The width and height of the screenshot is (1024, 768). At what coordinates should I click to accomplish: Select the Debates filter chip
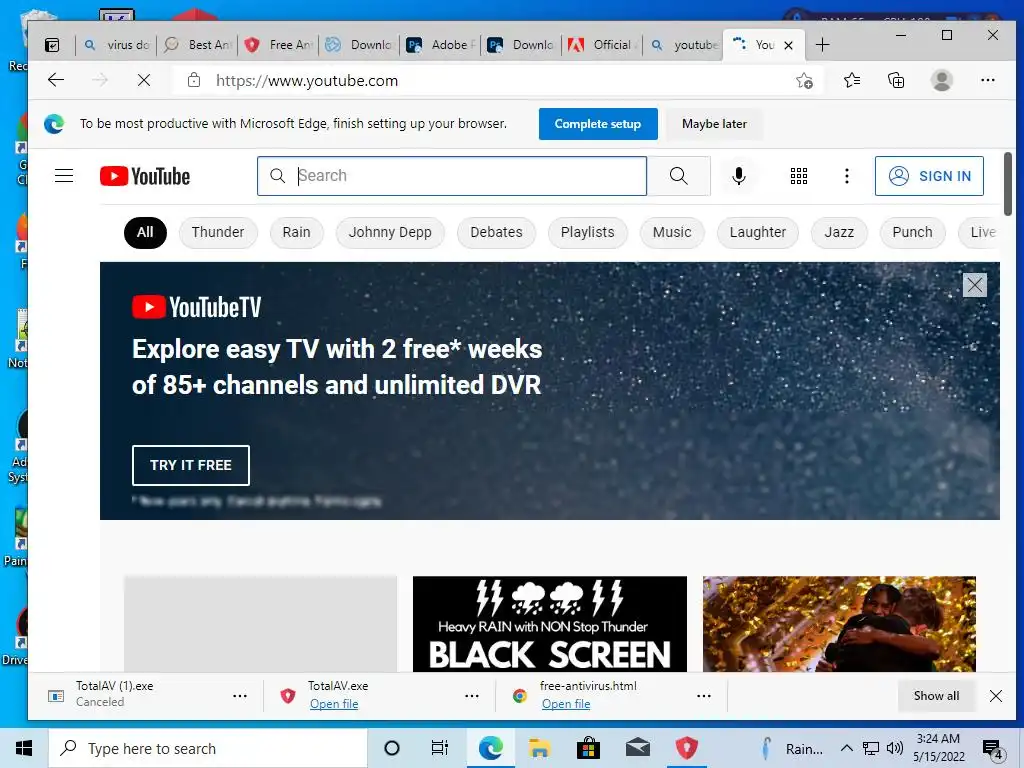point(496,232)
